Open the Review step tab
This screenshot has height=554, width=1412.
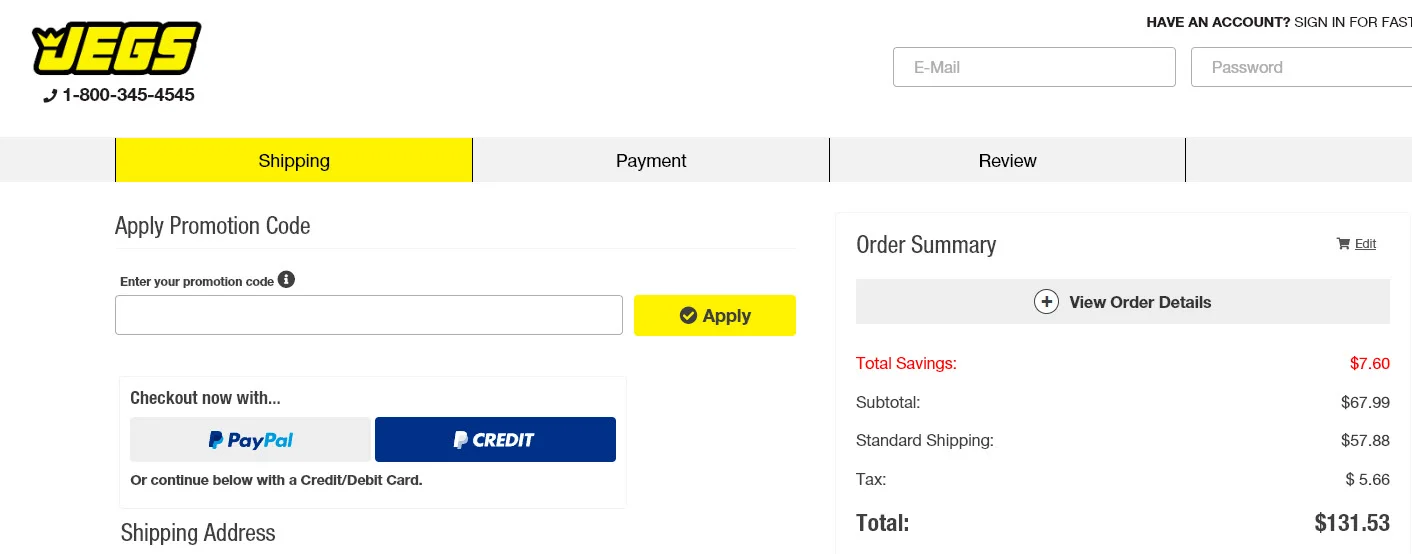(1007, 161)
